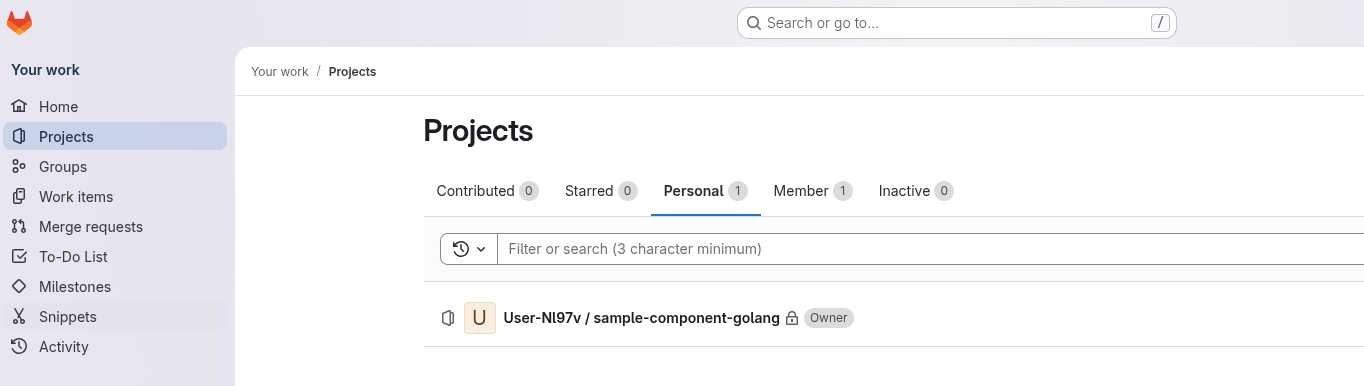Click the Home house icon in sidebar
This screenshot has height=386, width=1364.
tap(19, 106)
